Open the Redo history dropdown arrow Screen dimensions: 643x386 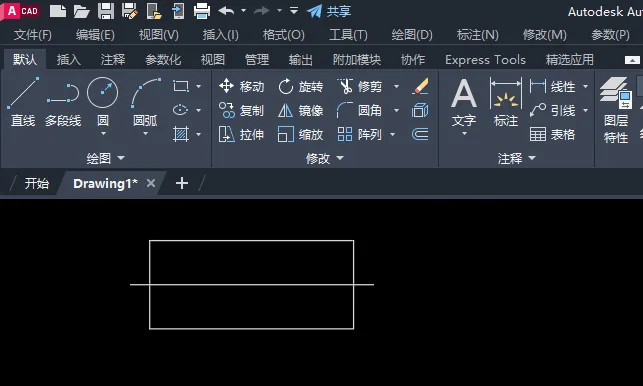[279, 11]
